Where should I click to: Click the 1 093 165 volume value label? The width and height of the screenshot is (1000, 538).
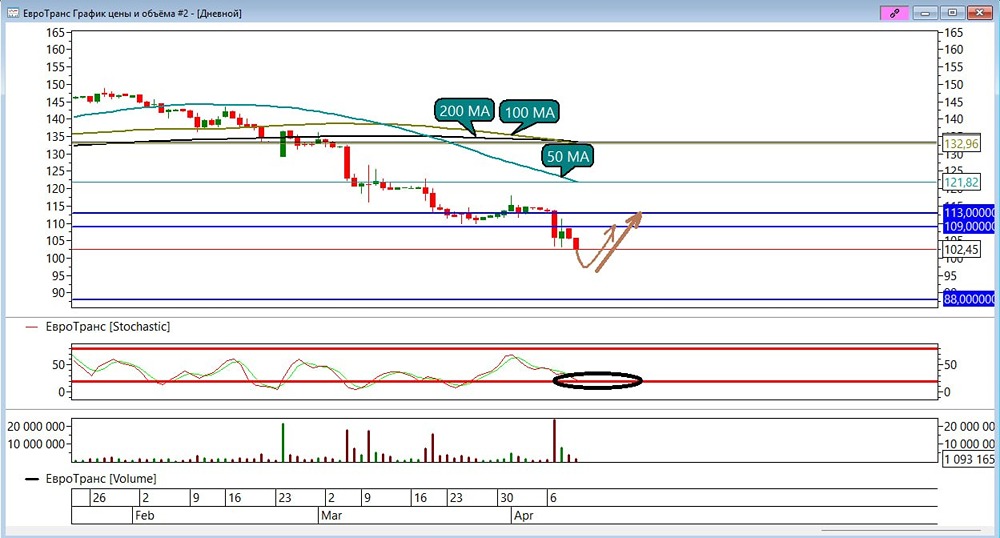[968, 459]
